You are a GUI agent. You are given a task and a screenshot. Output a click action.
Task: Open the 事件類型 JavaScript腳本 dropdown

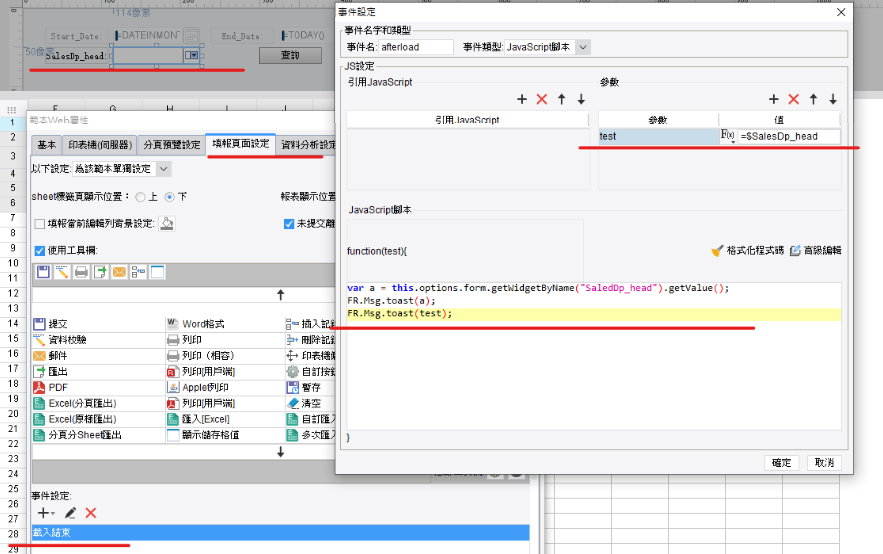click(x=583, y=47)
